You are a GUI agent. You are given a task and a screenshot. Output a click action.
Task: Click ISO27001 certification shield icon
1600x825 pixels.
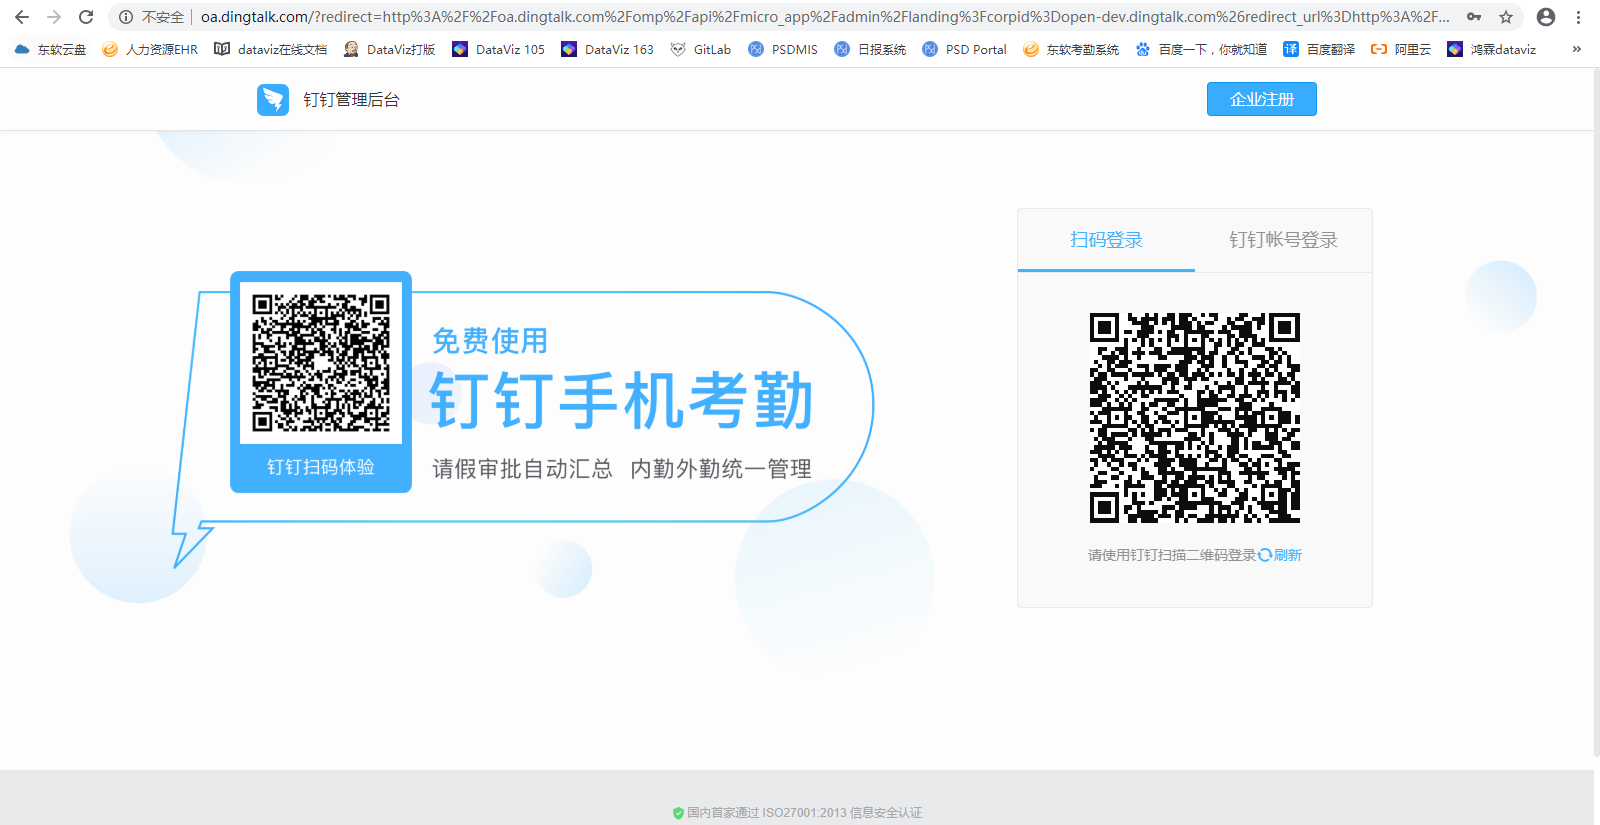click(x=678, y=813)
